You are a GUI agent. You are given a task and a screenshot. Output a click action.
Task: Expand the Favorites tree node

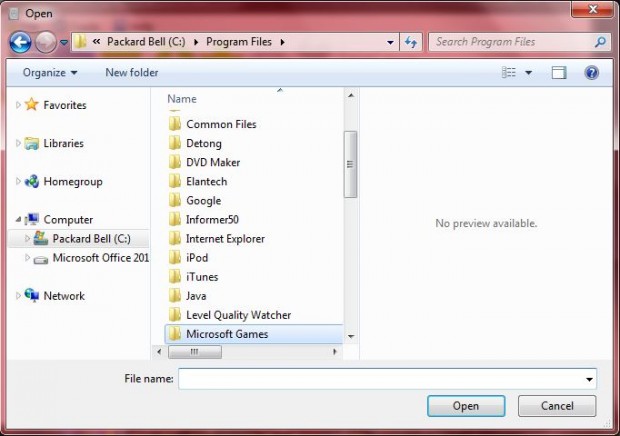18,105
